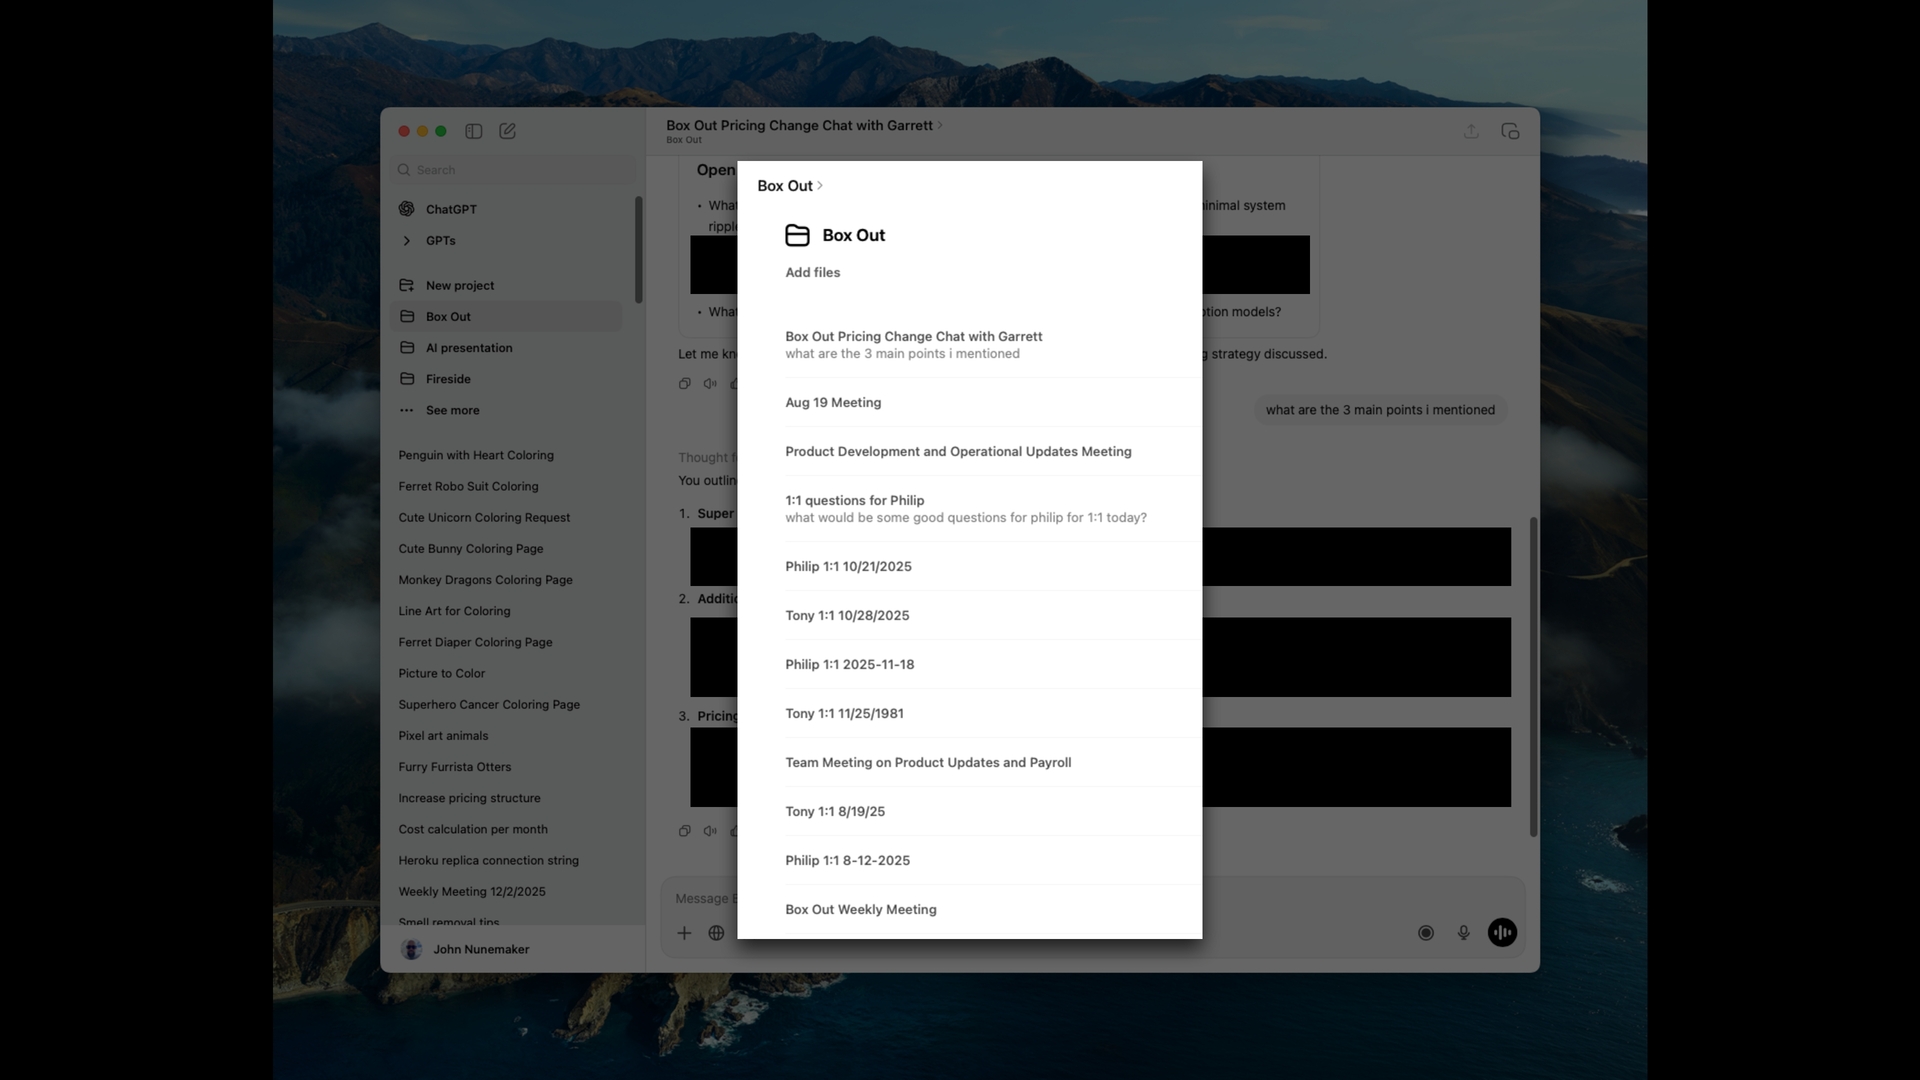1920x1080 pixels.
Task: Click the globe web search icon
Action: (x=716, y=933)
